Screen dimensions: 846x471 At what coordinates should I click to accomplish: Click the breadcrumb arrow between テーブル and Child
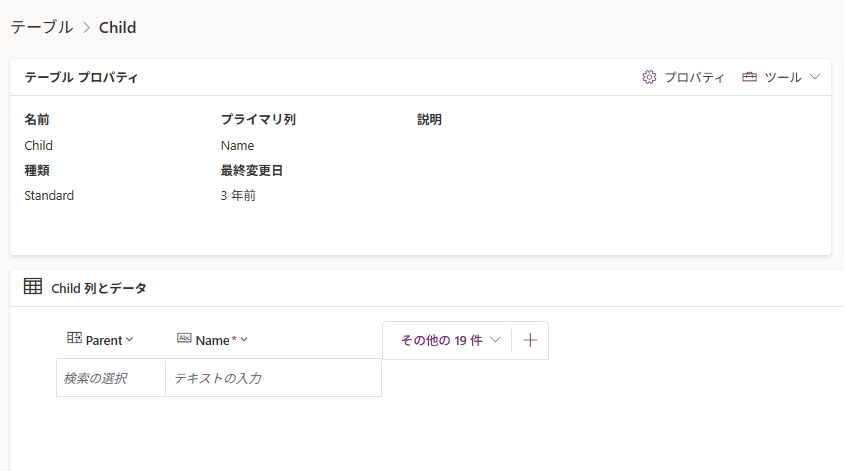tap(86, 28)
